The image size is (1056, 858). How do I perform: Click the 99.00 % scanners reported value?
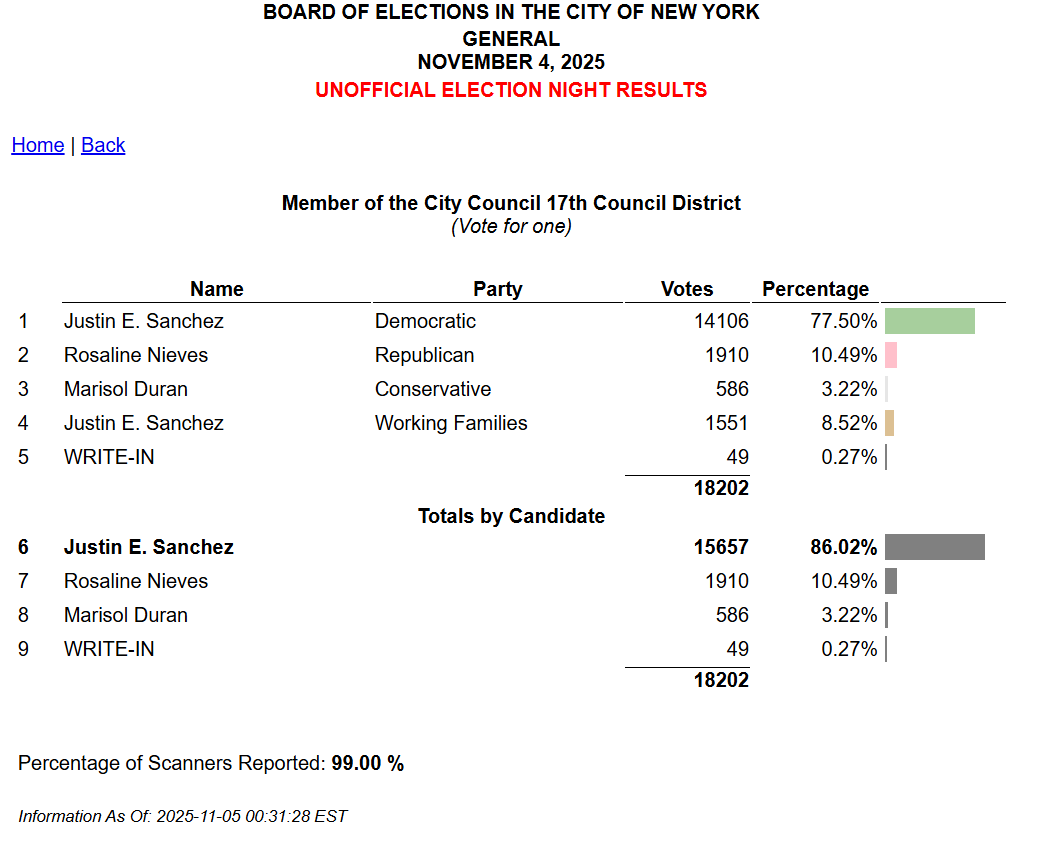(x=368, y=763)
